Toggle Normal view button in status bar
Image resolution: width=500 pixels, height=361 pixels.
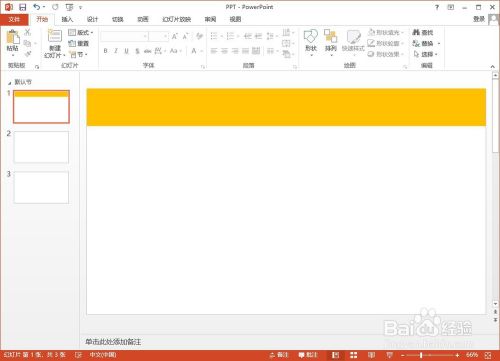click(335, 355)
